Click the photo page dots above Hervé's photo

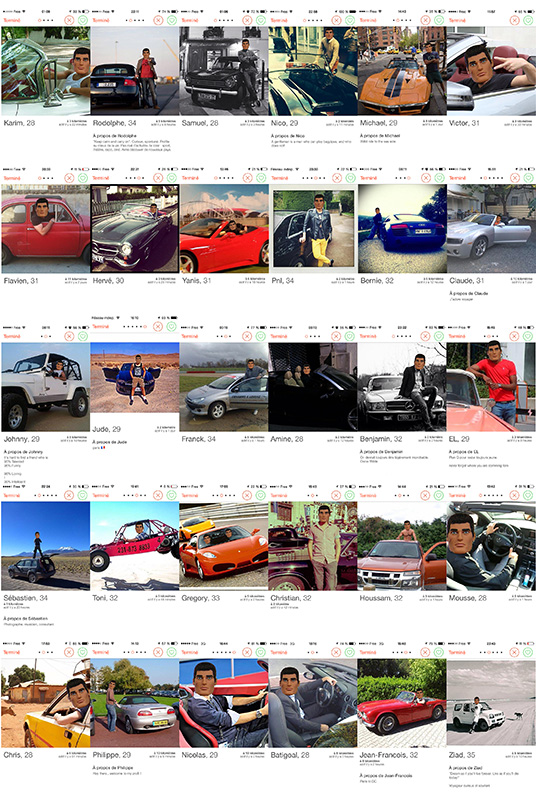pos(135,178)
